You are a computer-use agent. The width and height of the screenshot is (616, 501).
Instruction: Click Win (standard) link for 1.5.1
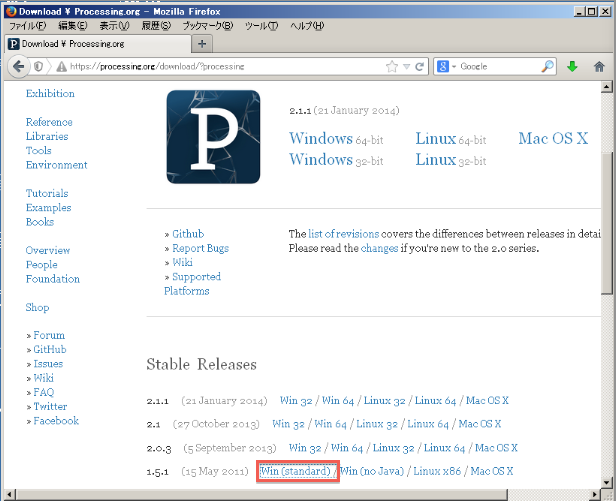pyautogui.click(x=296, y=471)
